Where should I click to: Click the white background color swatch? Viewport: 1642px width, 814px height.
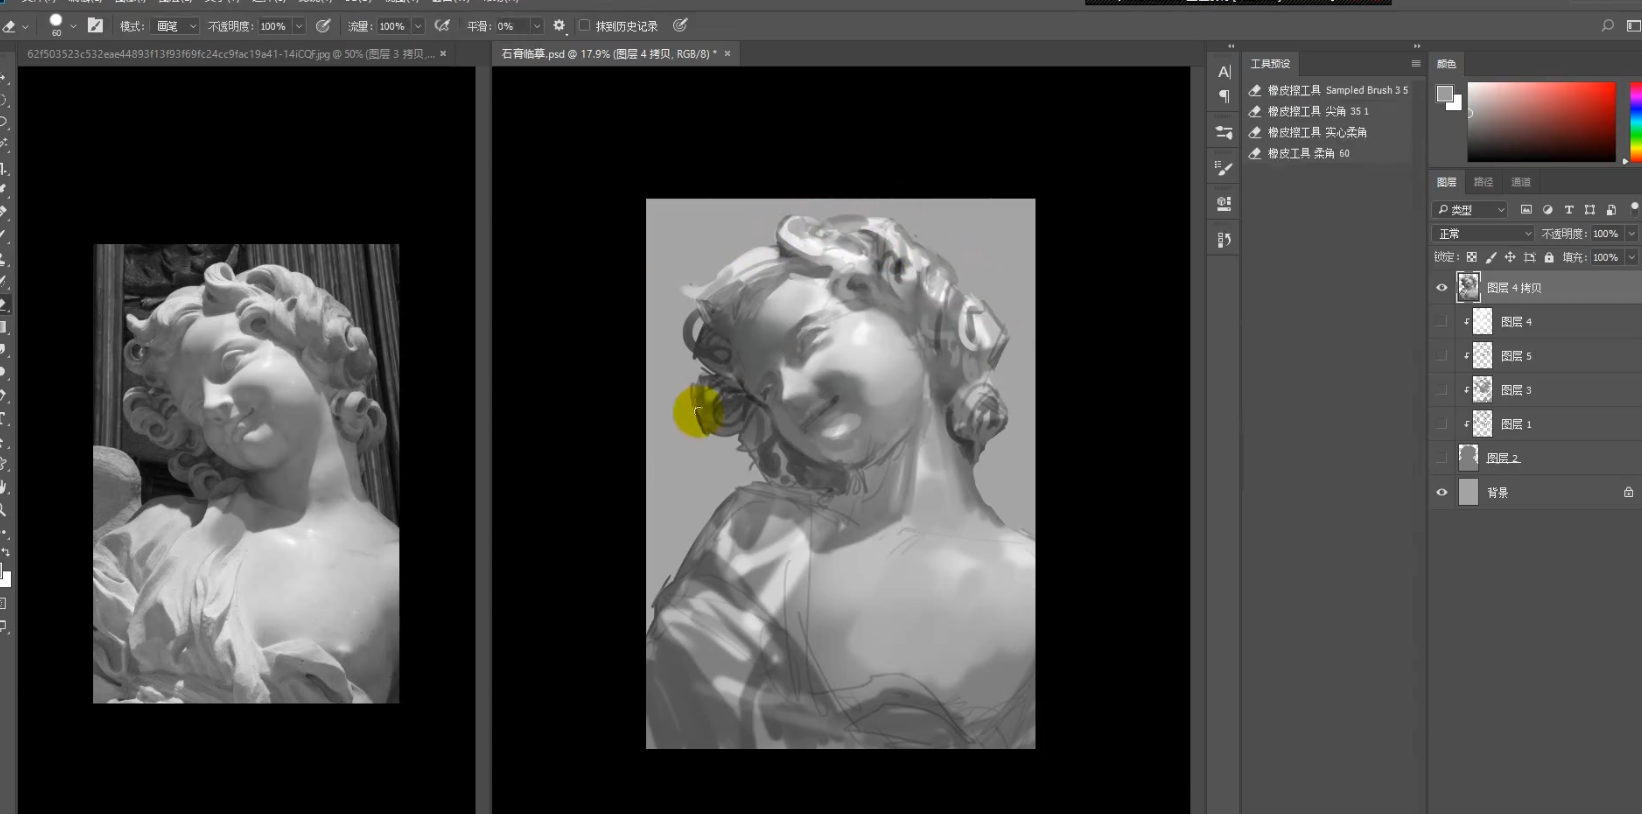tap(1456, 104)
